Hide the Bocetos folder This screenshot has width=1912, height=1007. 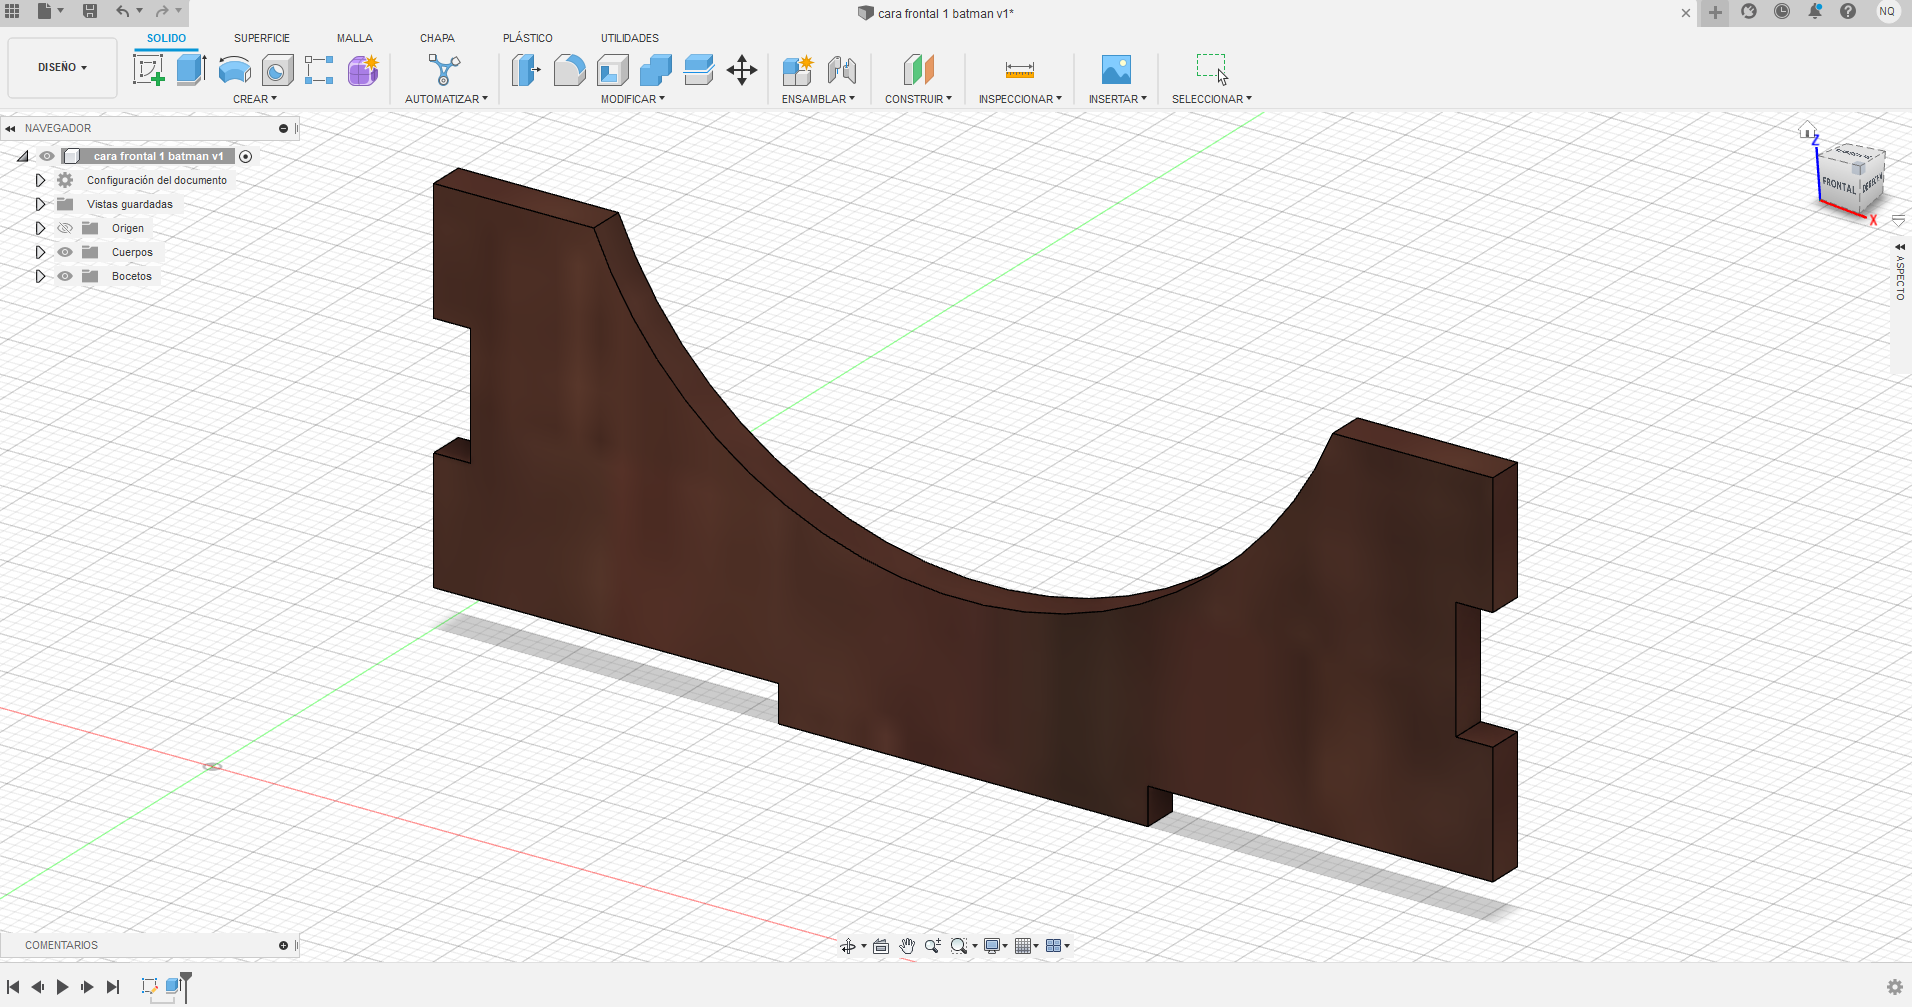coord(65,276)
